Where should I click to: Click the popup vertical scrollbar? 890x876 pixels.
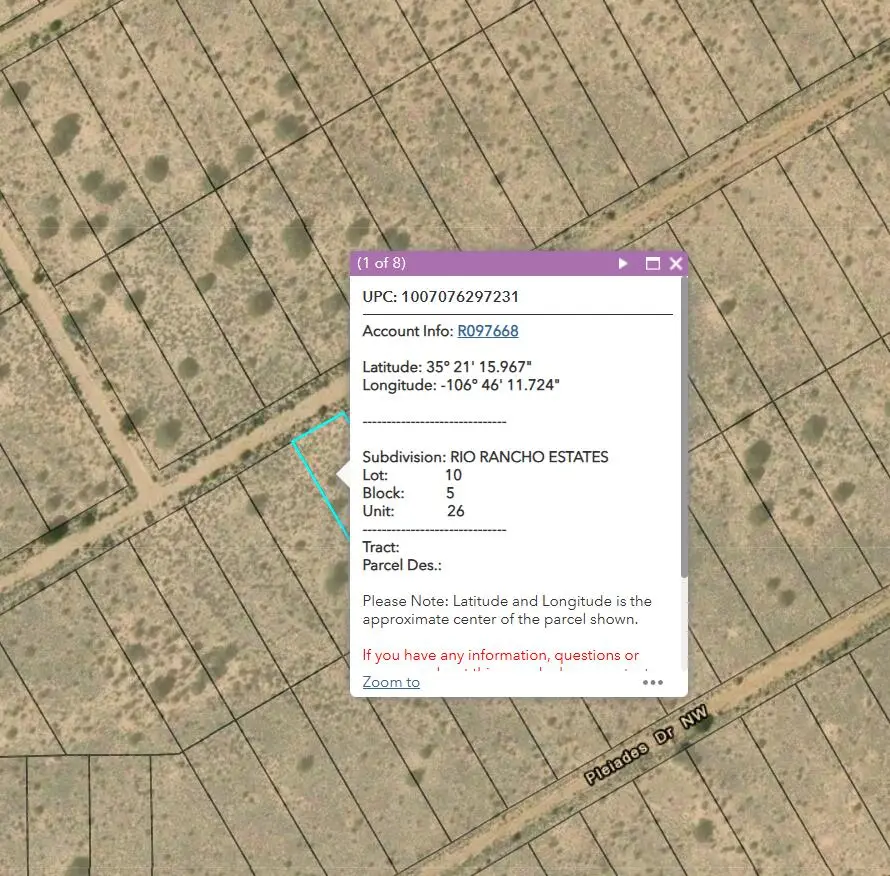pyautogui.click(x=684, y=427)
